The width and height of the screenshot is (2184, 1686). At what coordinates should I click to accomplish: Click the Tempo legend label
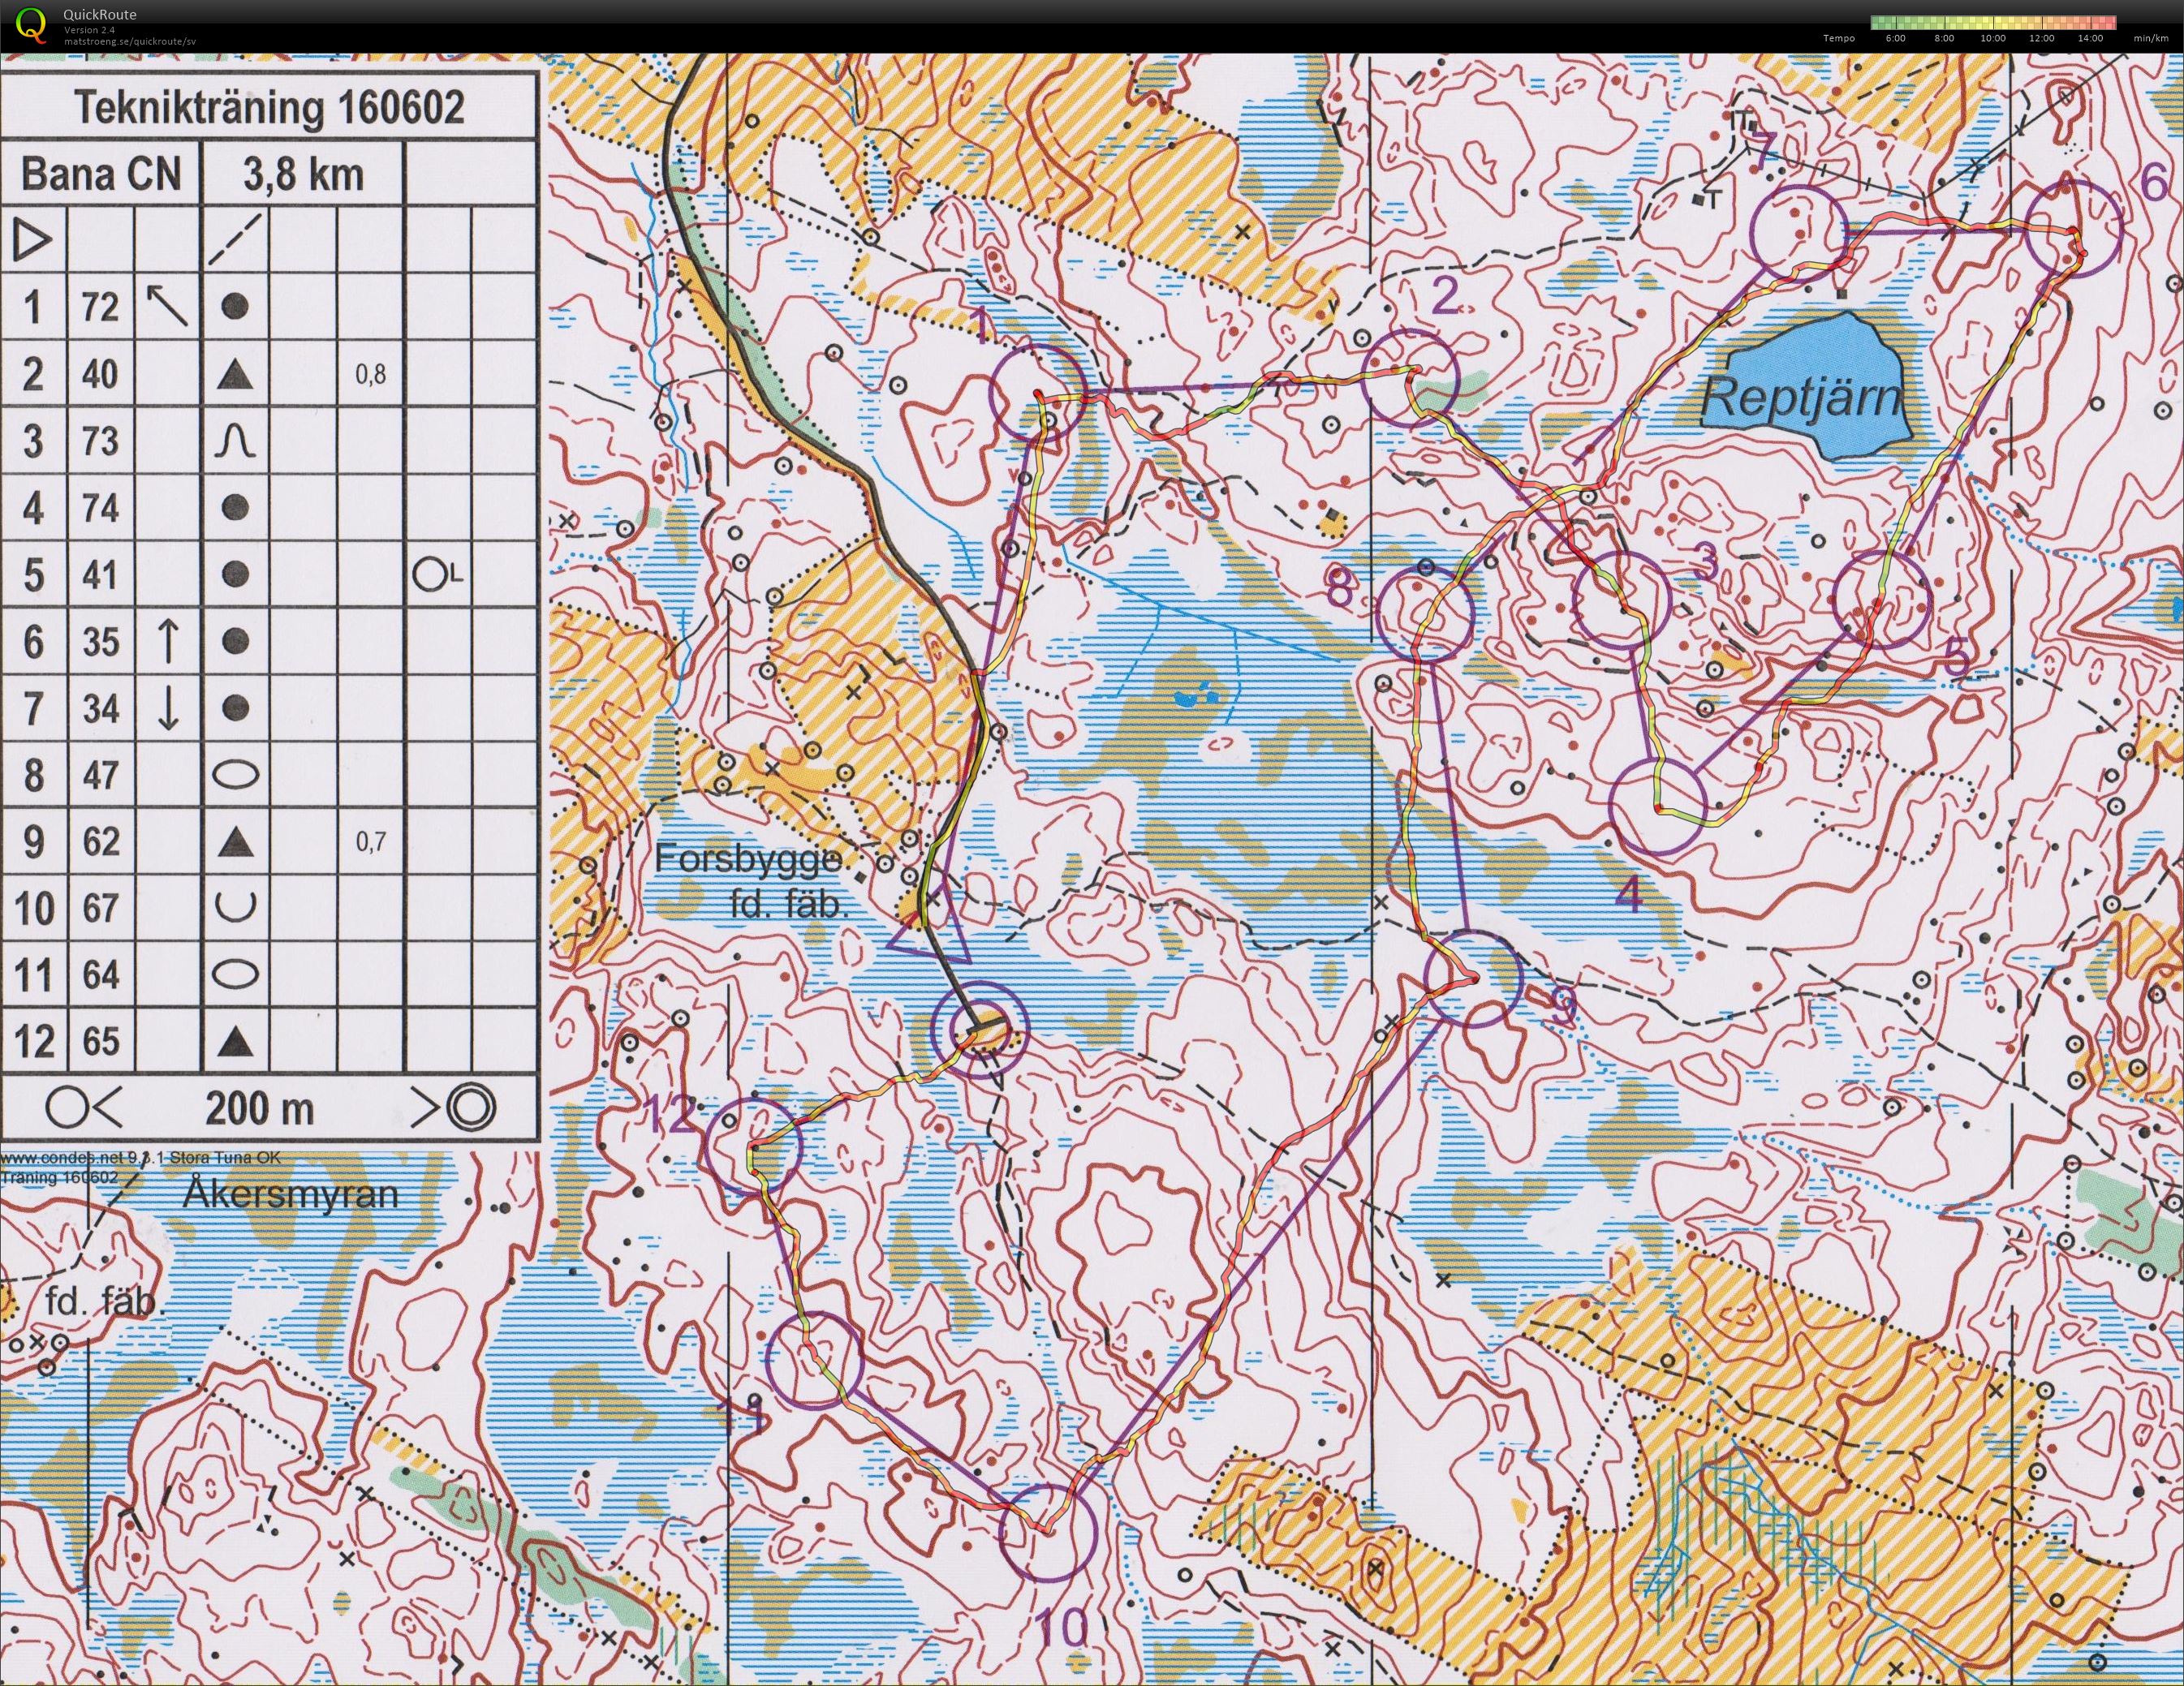(x=1838, y=38)
